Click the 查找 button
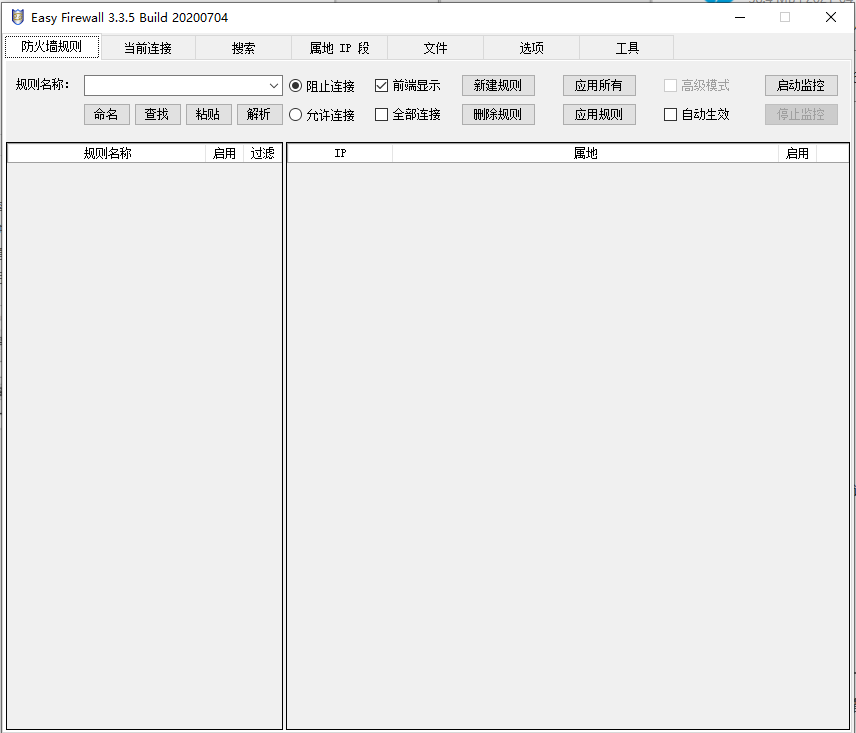Image resolution: width=856 pixels, height=733 pixels. pyautogui.click(x=157, y=115)
